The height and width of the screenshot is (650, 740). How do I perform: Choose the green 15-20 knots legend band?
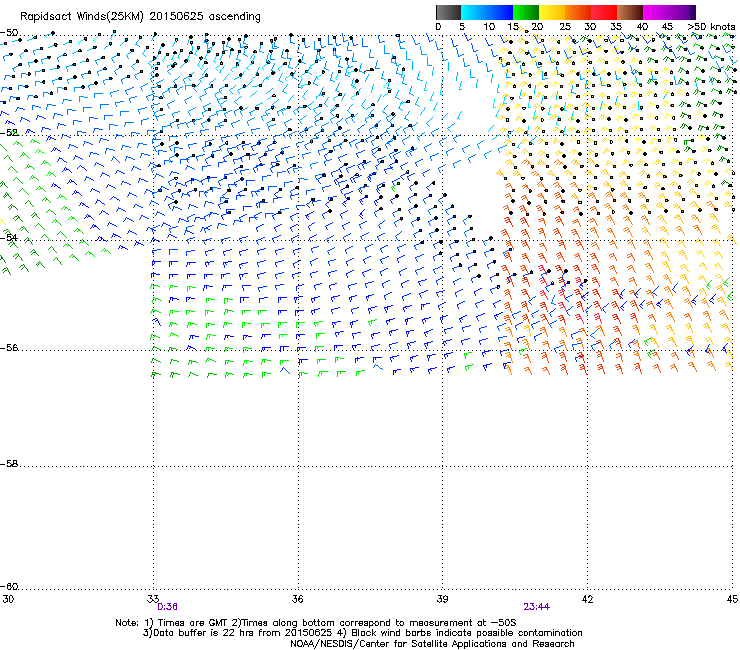525,12
